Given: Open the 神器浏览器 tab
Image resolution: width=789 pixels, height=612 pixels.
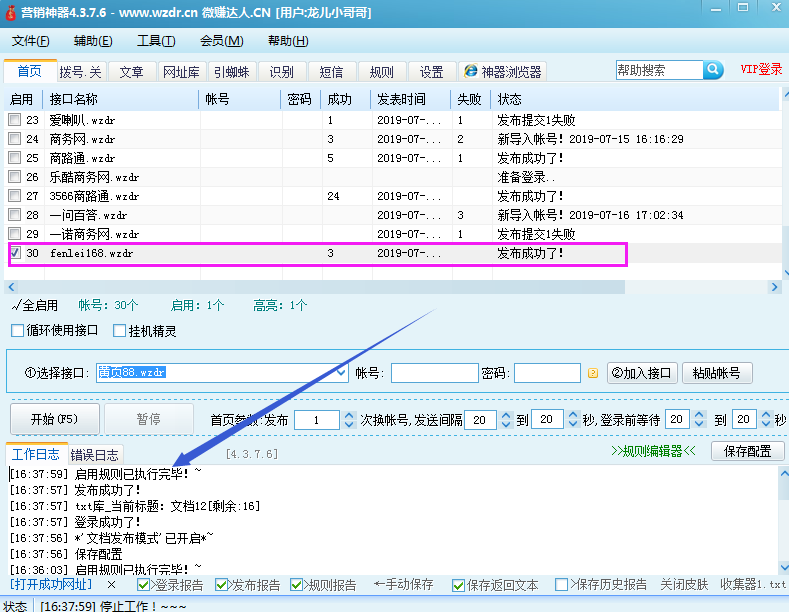Looking at the screenshot, I should pyautogui.click(x=503, y=71).
